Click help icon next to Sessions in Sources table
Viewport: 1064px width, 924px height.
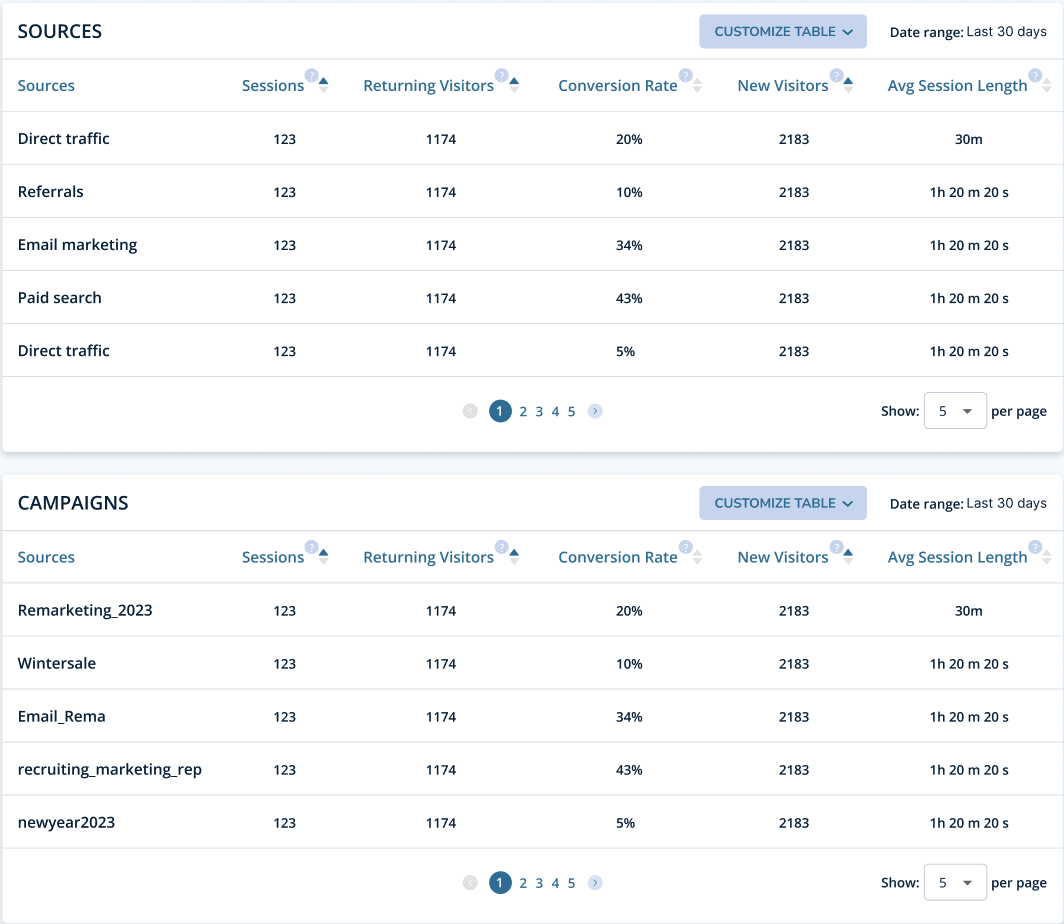tap(311, 75)
